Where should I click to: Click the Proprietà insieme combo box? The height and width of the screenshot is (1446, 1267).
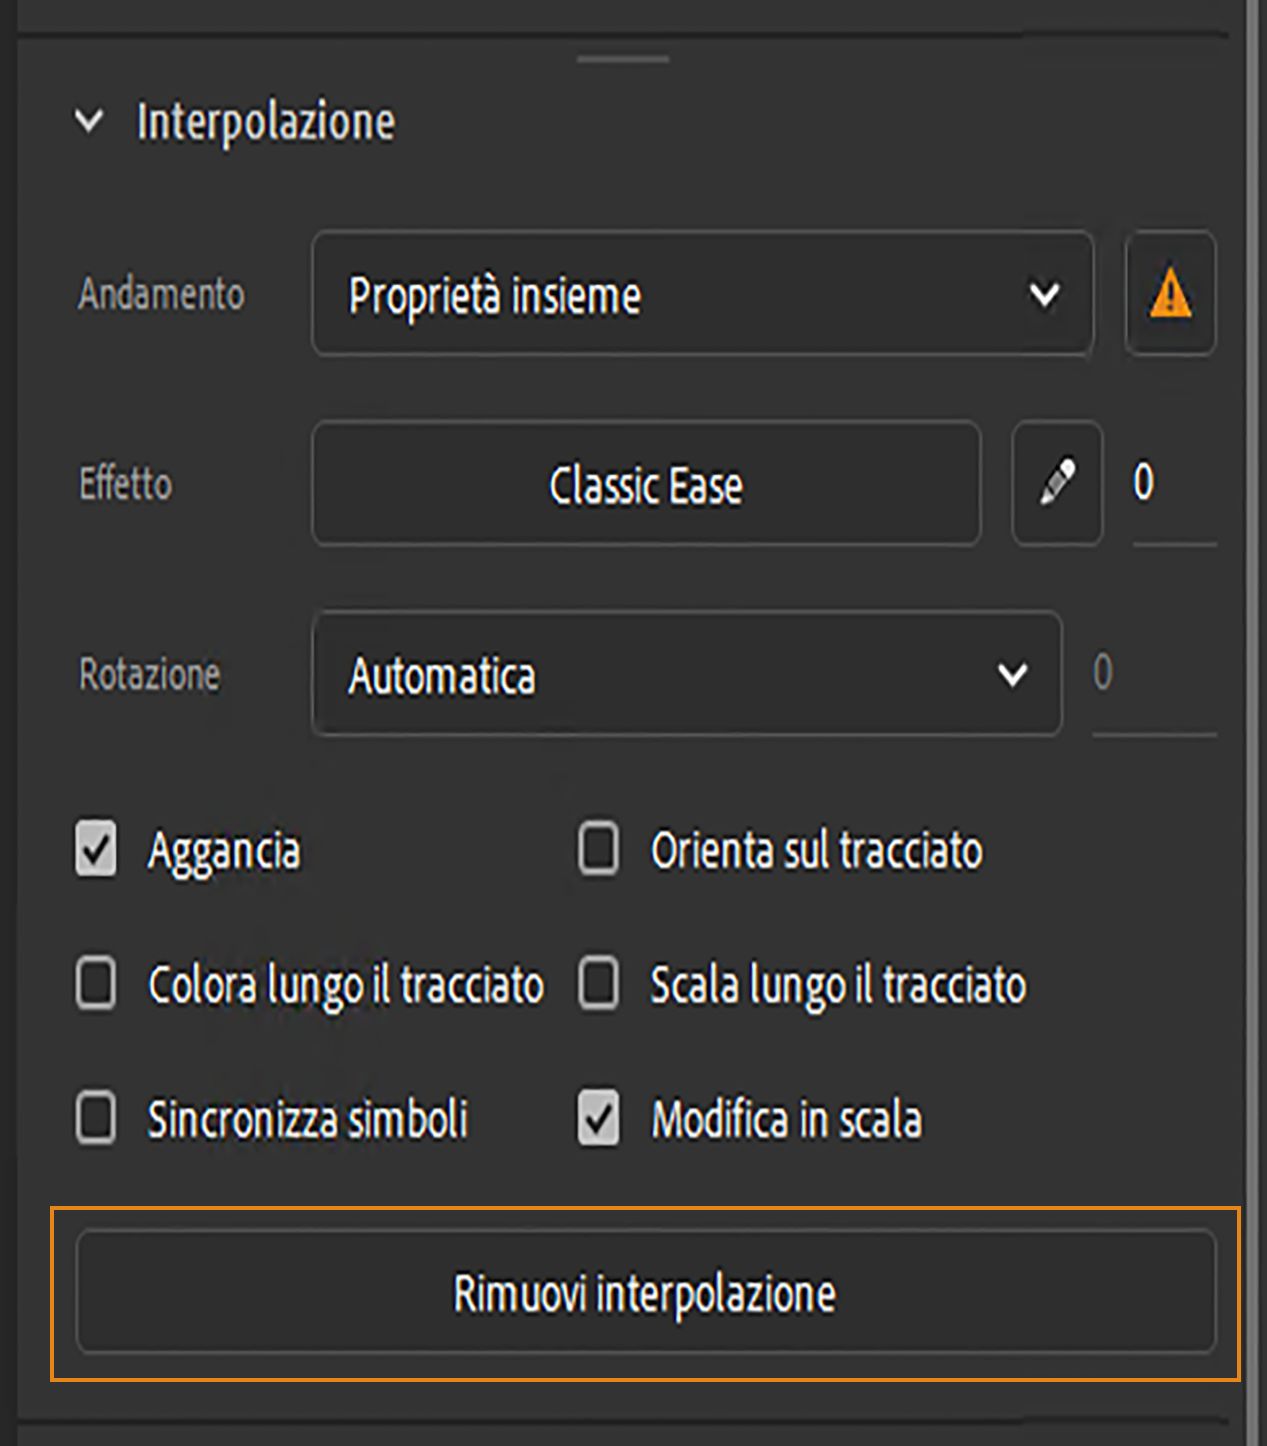pos(700,294)
